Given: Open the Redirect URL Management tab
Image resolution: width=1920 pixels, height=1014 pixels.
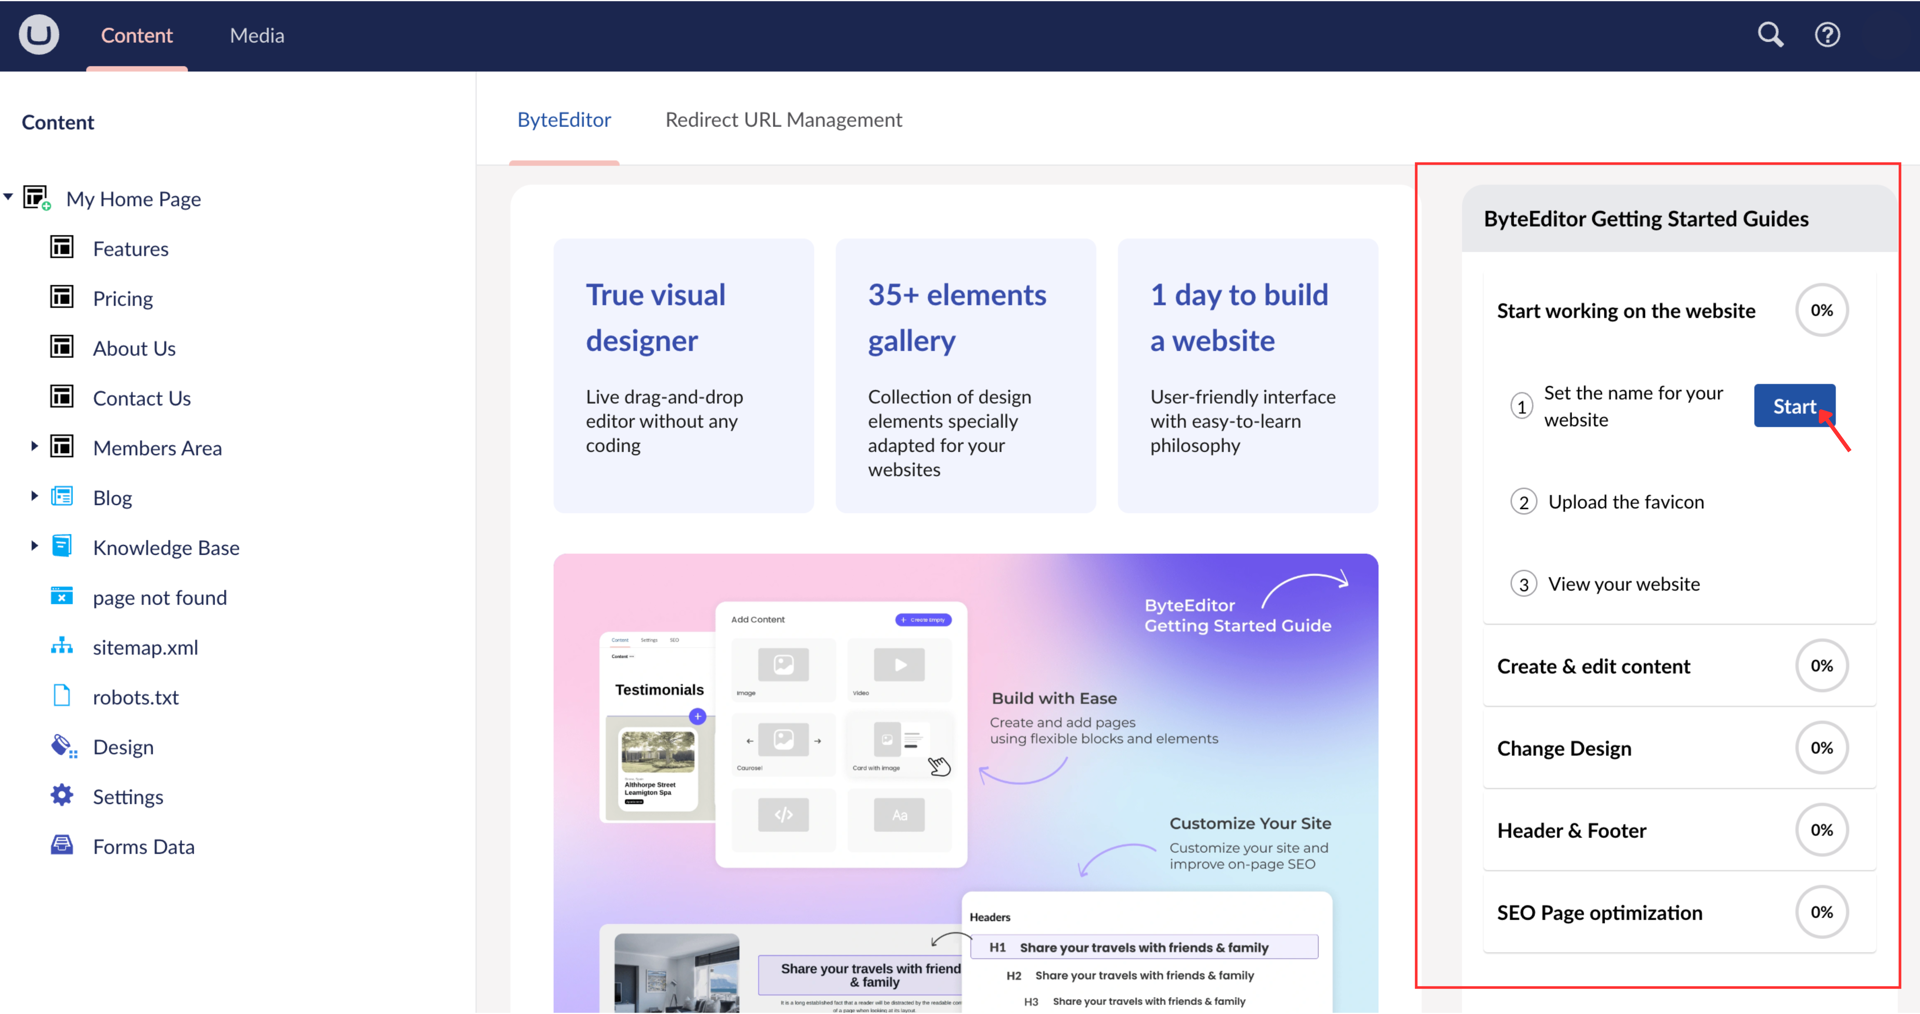Looking at the screenshot, I should [783, 120].
